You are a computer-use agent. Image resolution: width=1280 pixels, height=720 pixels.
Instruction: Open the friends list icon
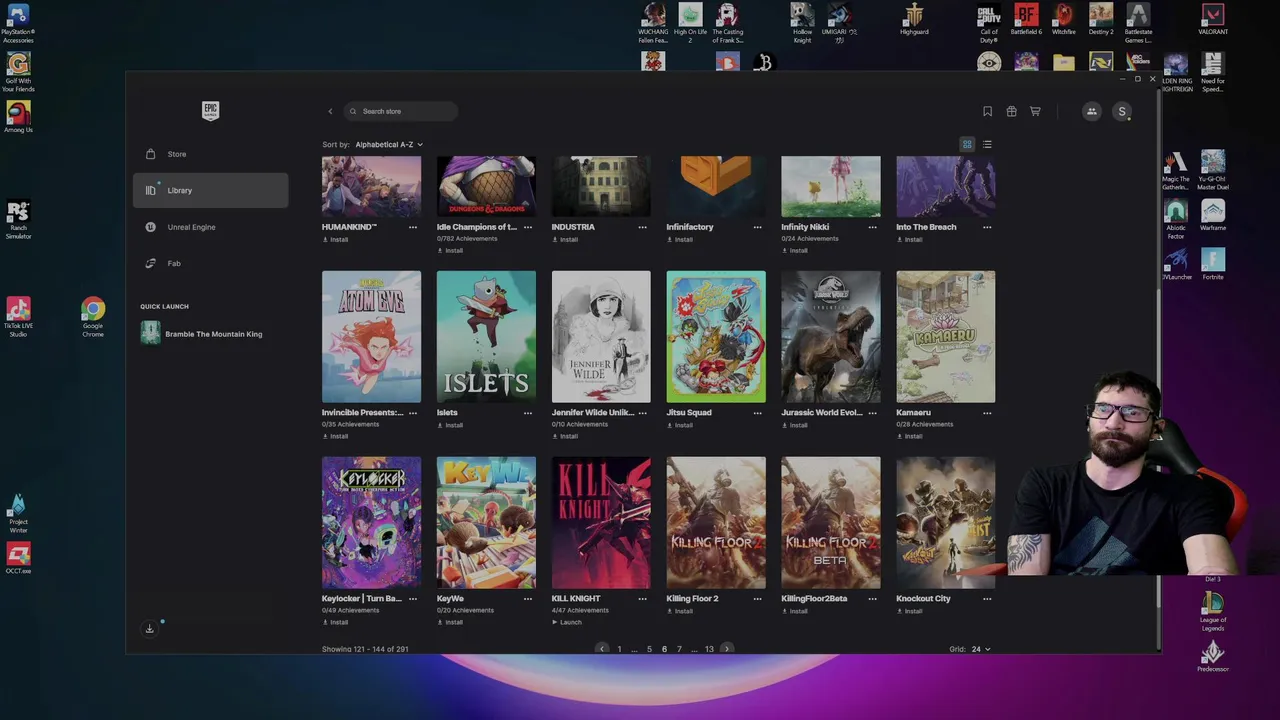tap(1092, 111)
